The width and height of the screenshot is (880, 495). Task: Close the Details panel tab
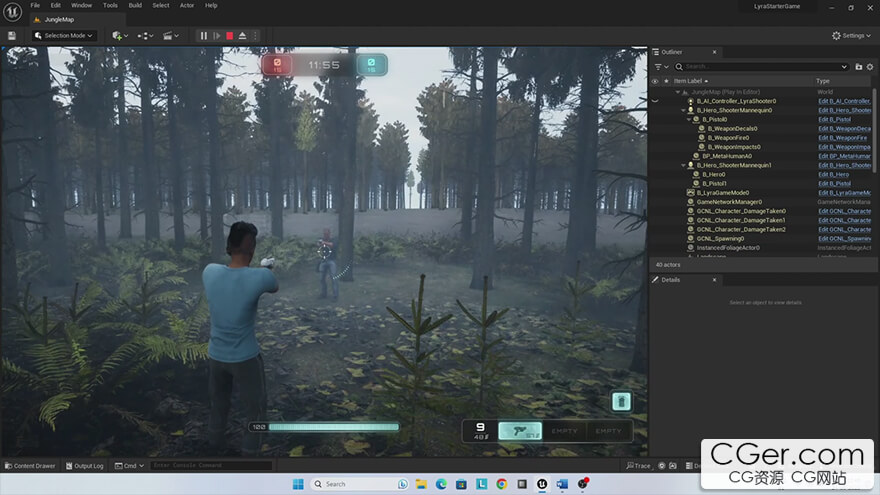click(x=714, y=279)
